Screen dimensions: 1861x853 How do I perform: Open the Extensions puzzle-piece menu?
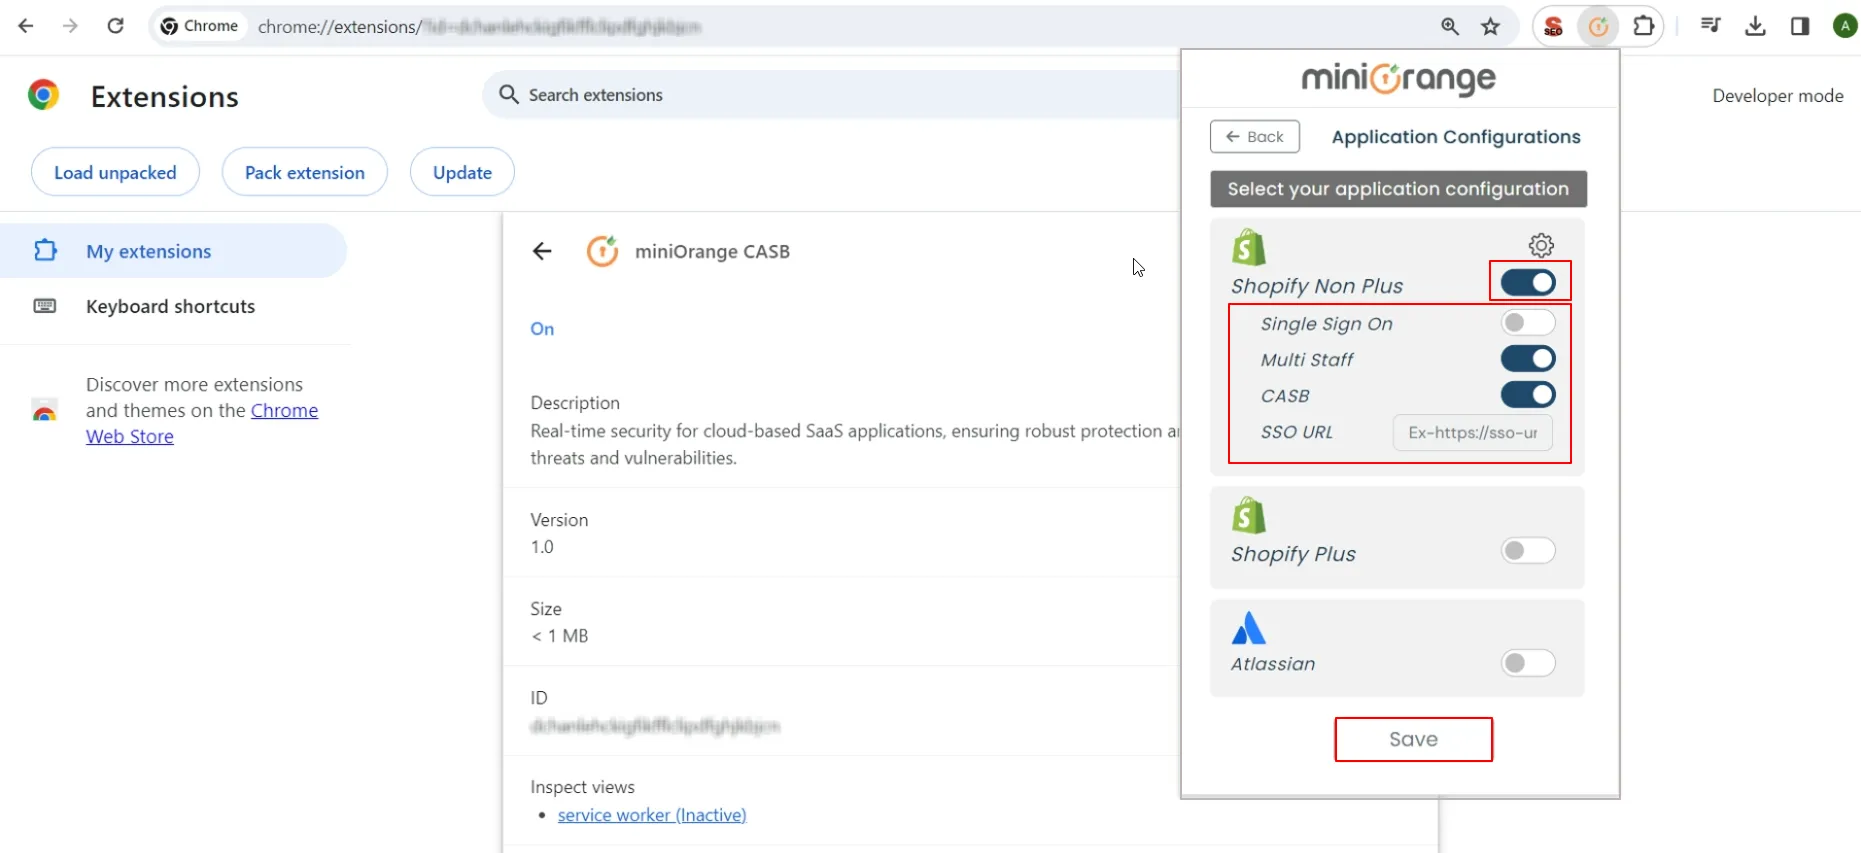(1643, 26)
